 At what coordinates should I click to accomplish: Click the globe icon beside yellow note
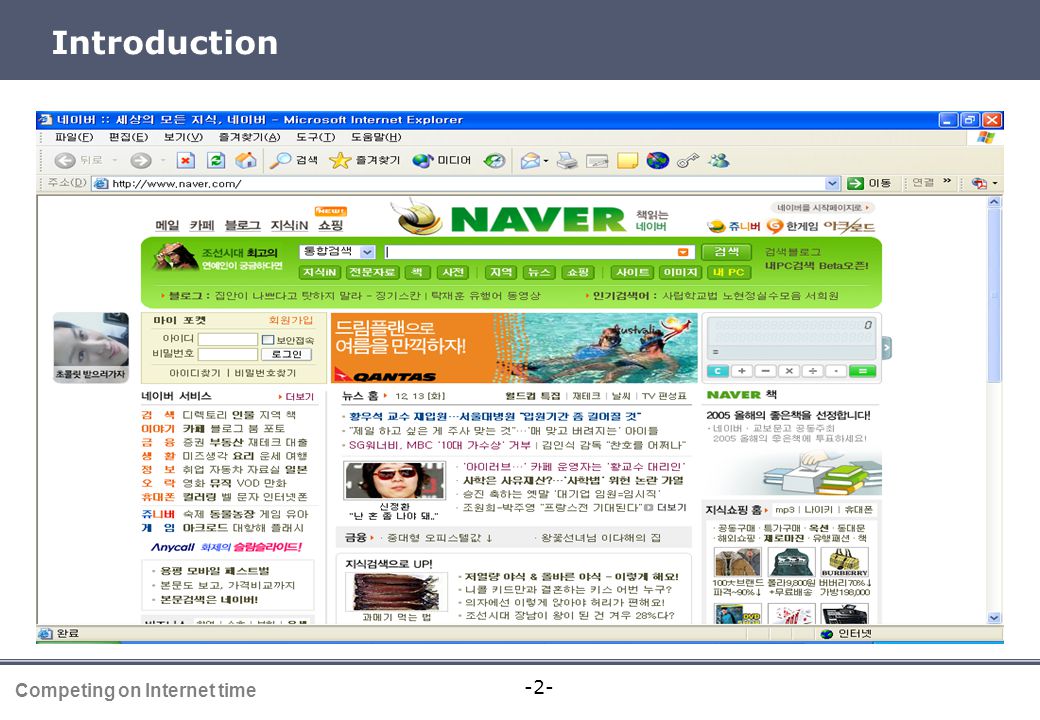(x=657, y=160)
